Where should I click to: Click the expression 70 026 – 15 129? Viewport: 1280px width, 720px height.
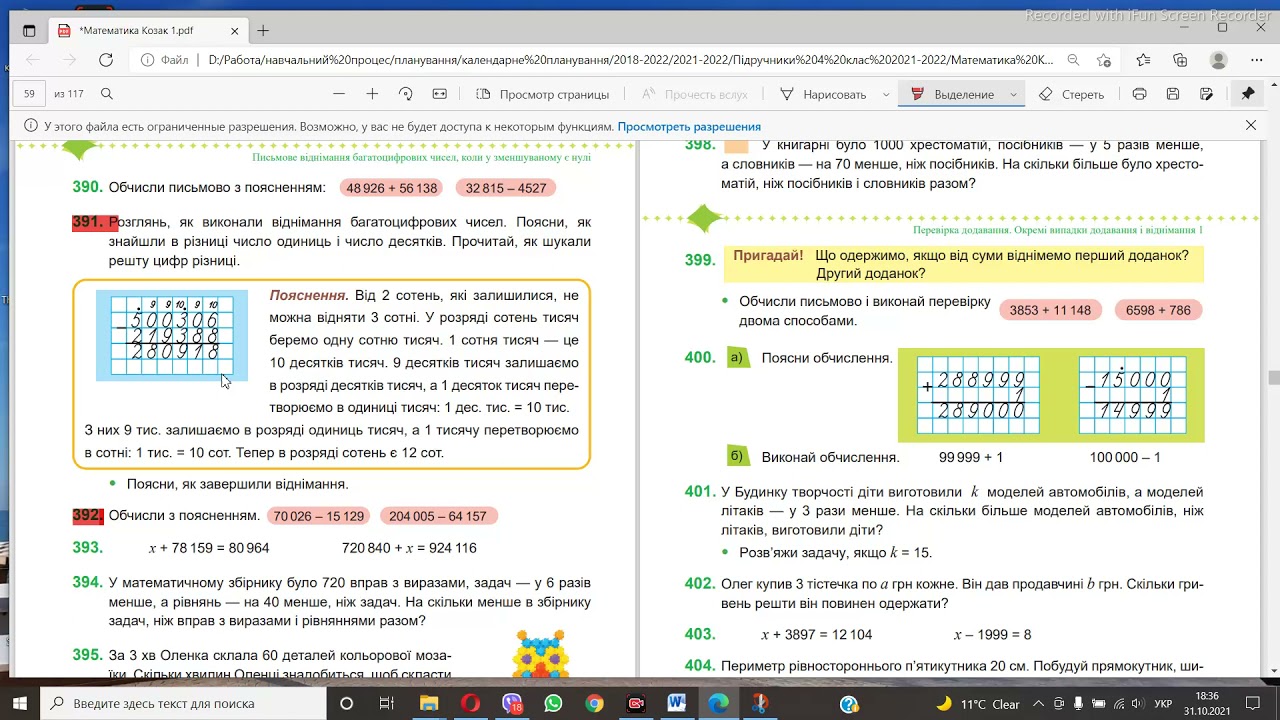(319, 516)
